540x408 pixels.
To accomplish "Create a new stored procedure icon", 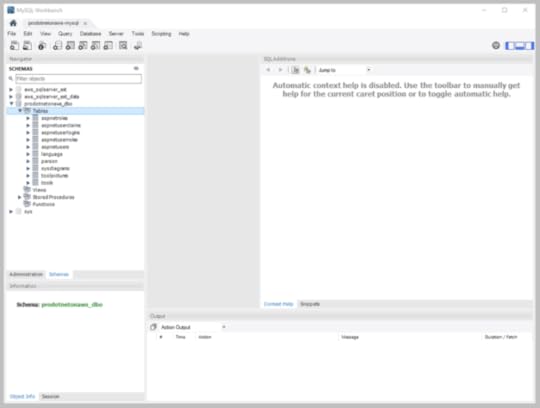I will click(95, 45).
